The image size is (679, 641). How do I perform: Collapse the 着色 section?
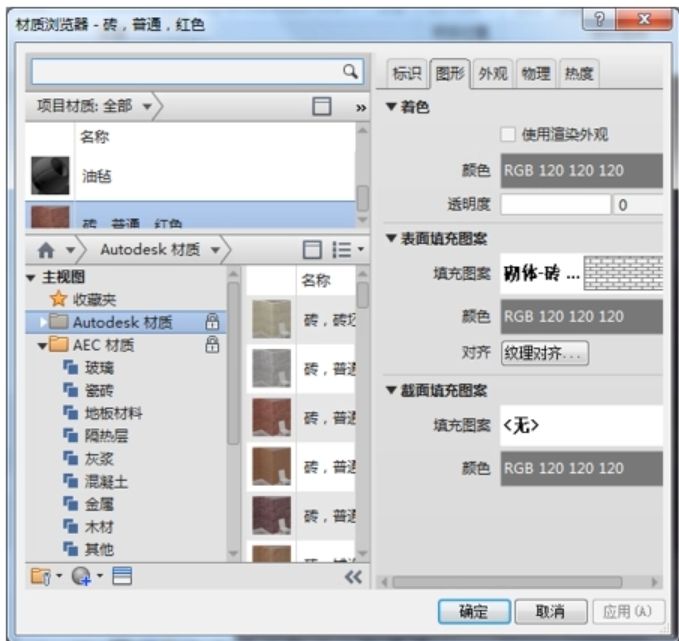click(391, 106)
